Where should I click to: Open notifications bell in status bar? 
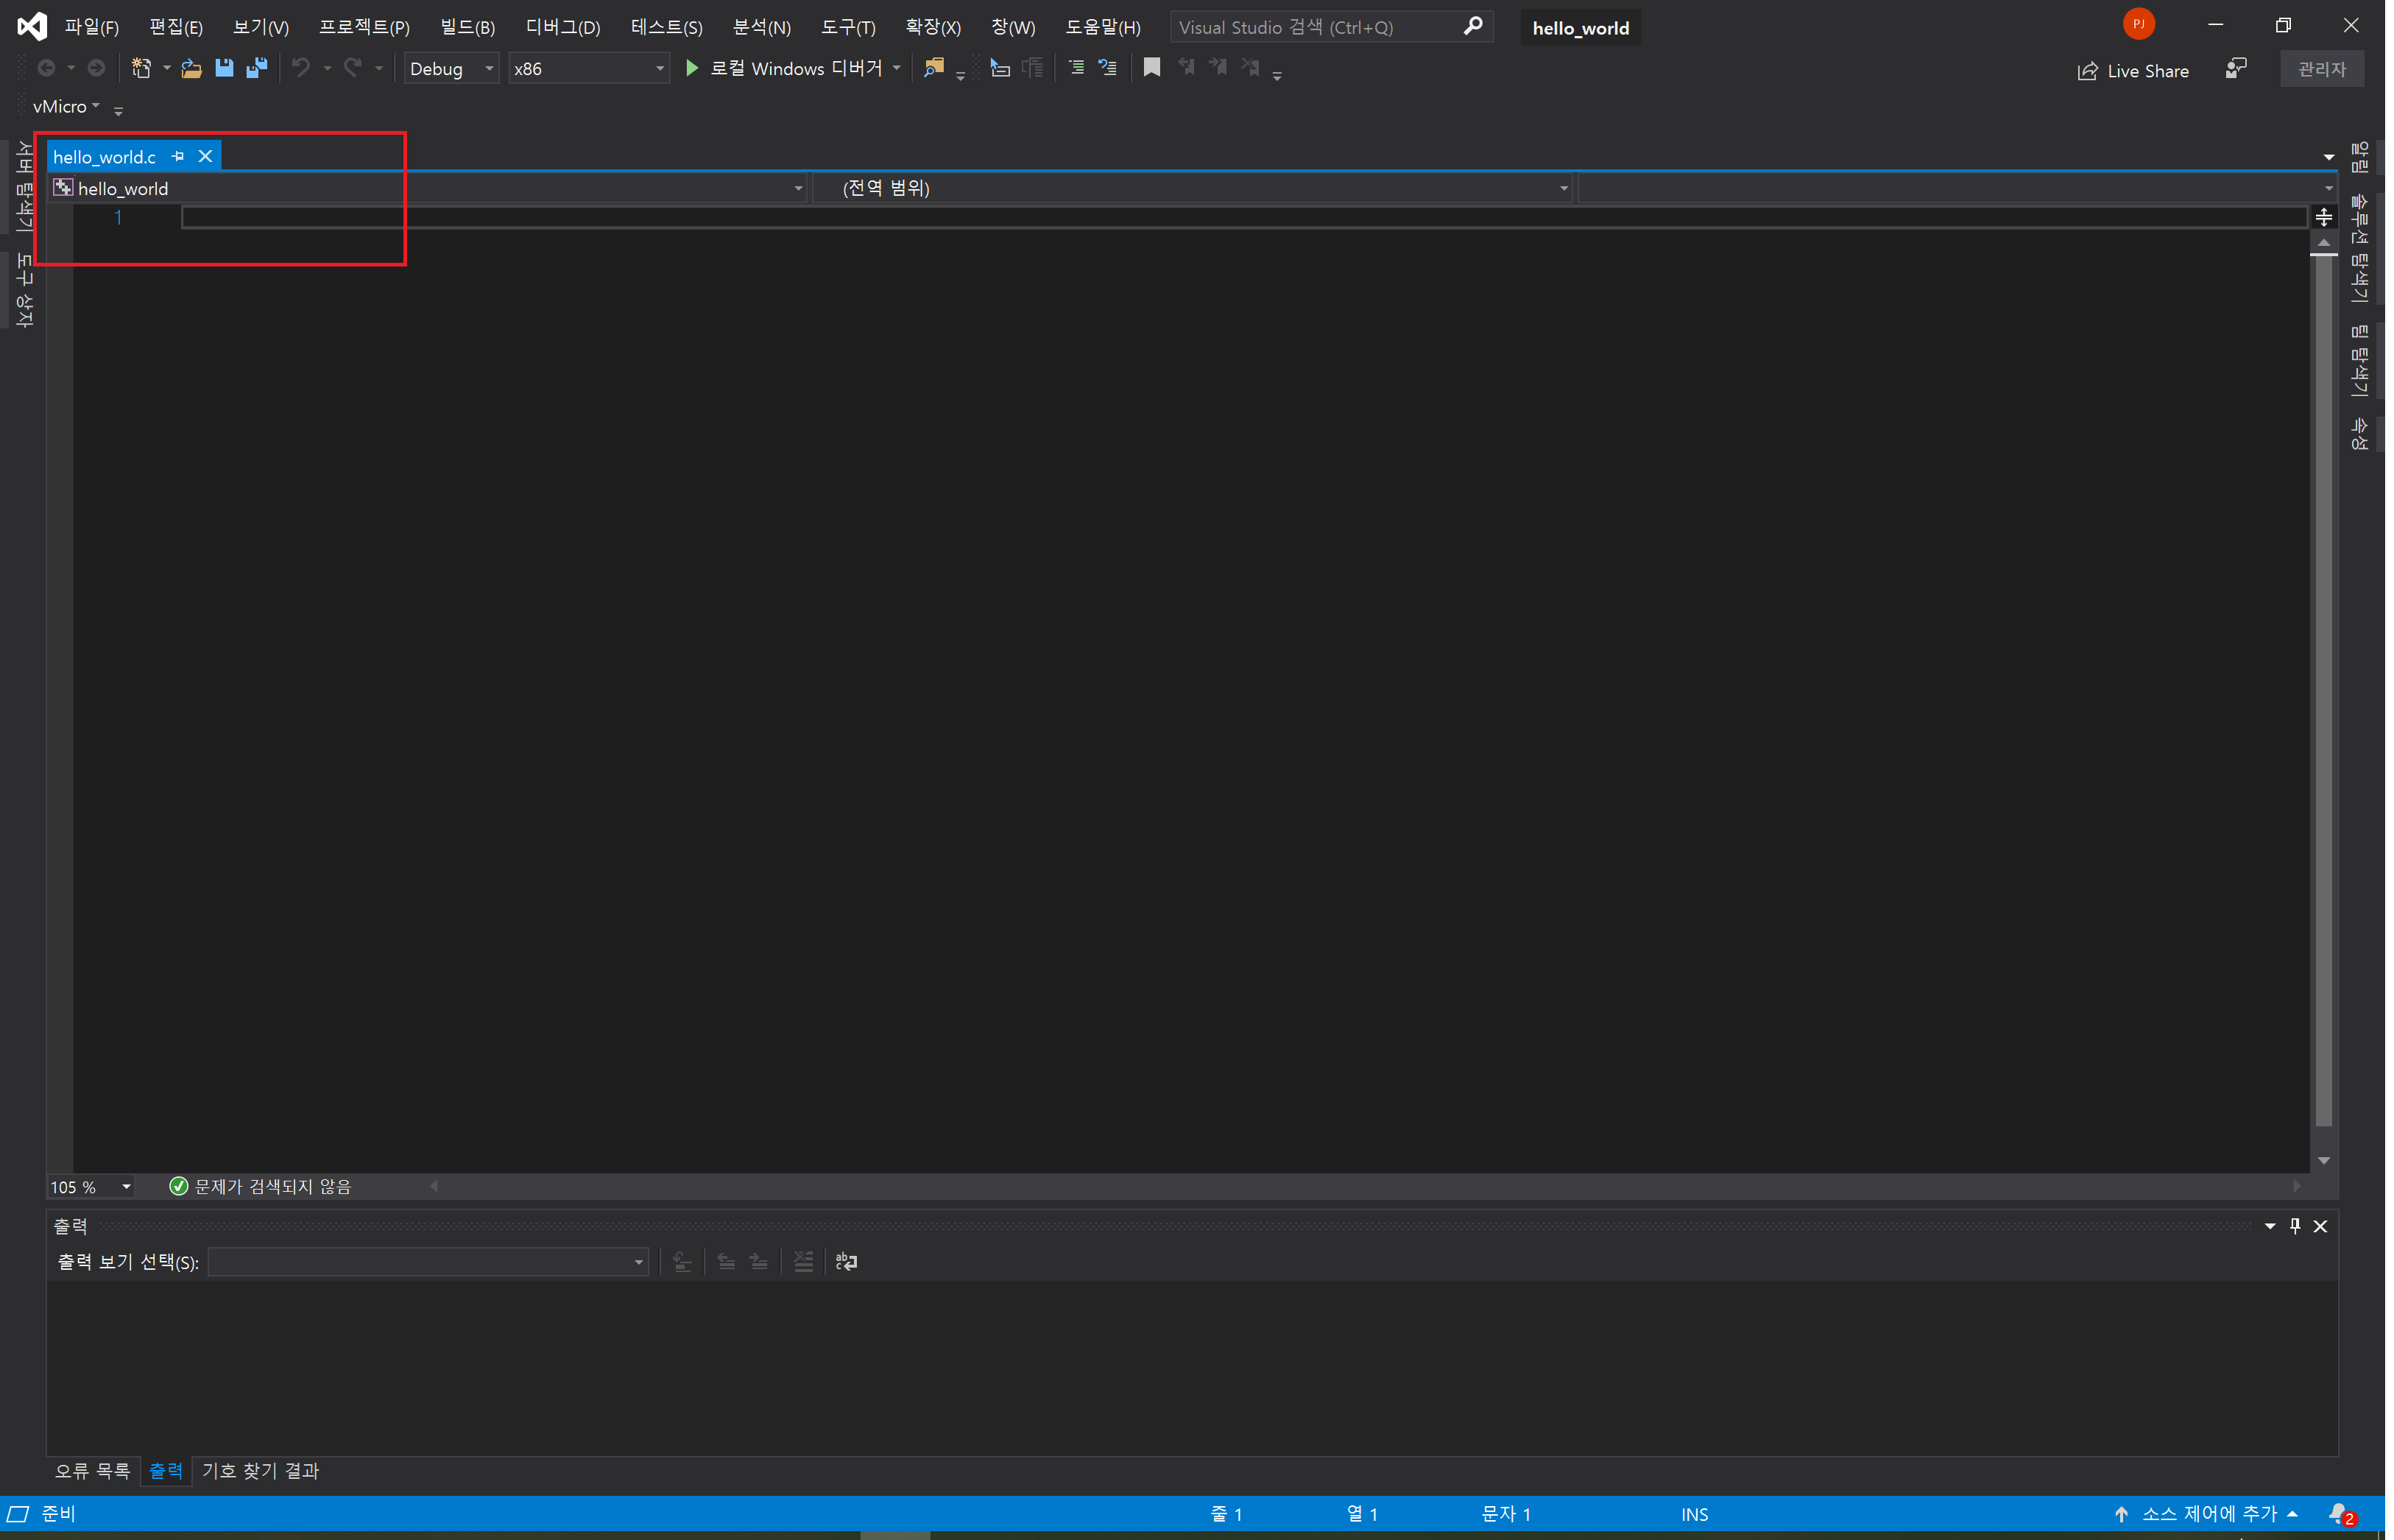(2338, 1514)
